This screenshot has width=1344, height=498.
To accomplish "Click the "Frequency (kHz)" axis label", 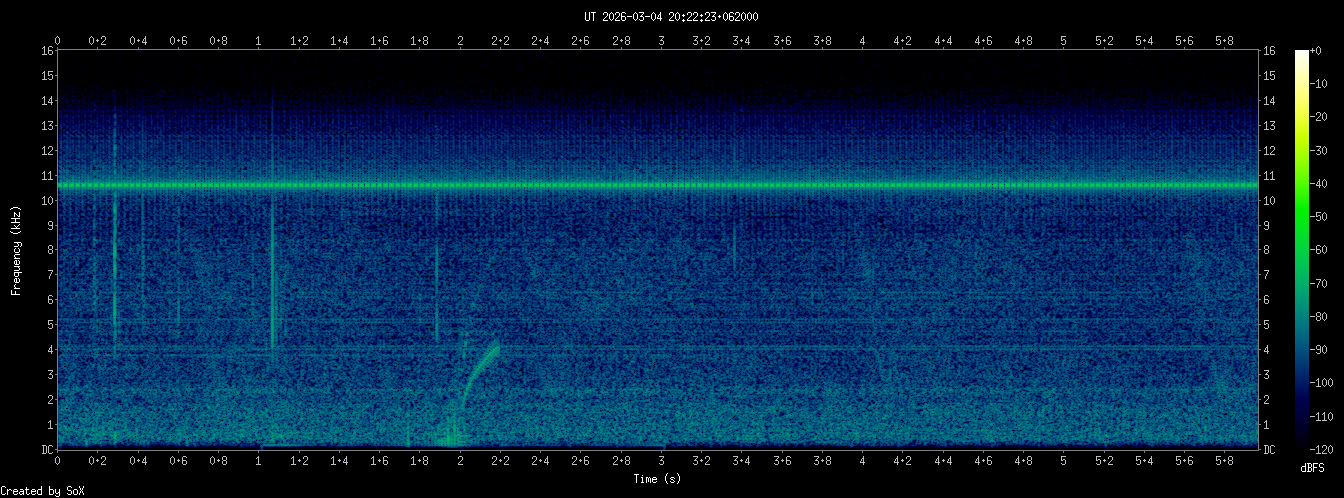I will coord(16,250).
